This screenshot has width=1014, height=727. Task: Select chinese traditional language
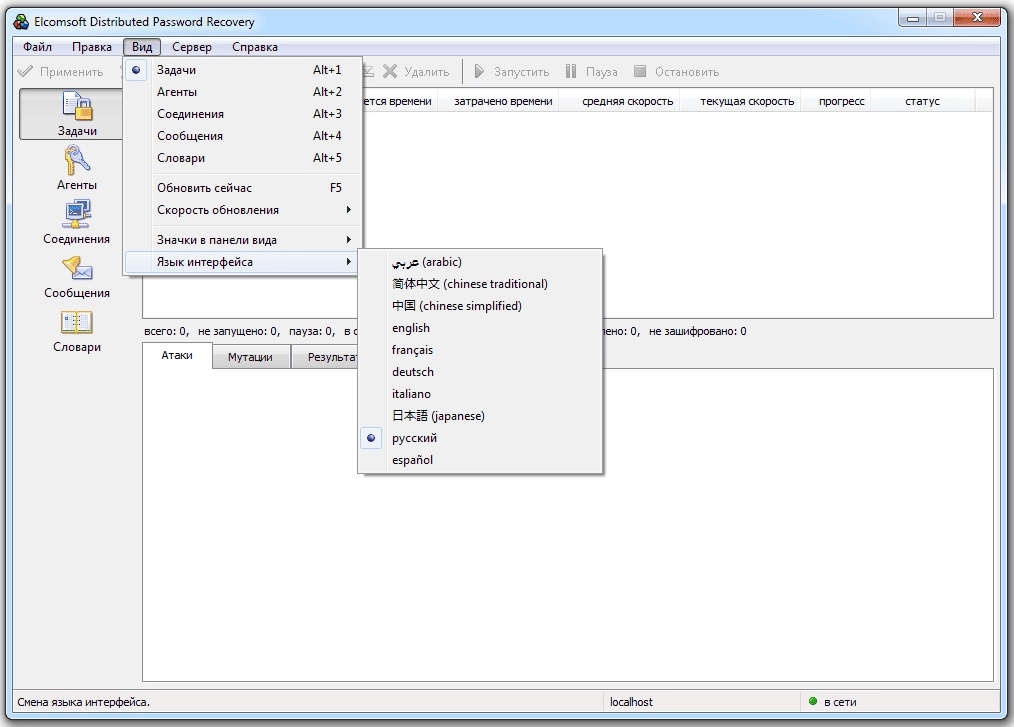pyautogui.click(x=480, y=284)
